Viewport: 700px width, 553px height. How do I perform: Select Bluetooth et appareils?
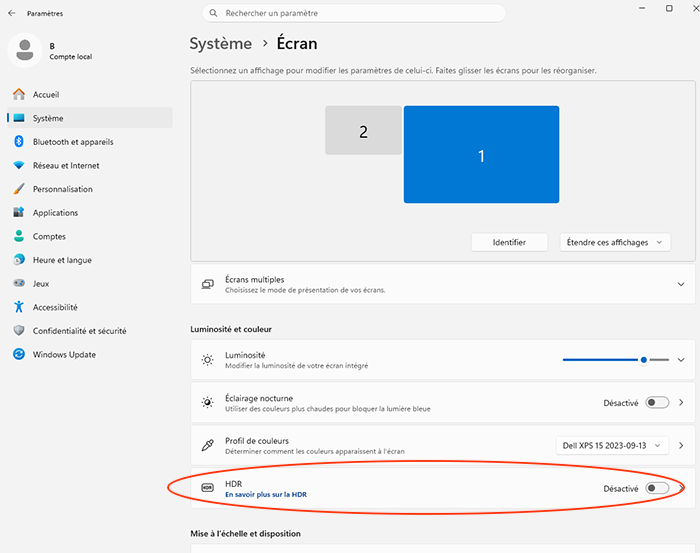pyautogui.click(x=90, y=141)
